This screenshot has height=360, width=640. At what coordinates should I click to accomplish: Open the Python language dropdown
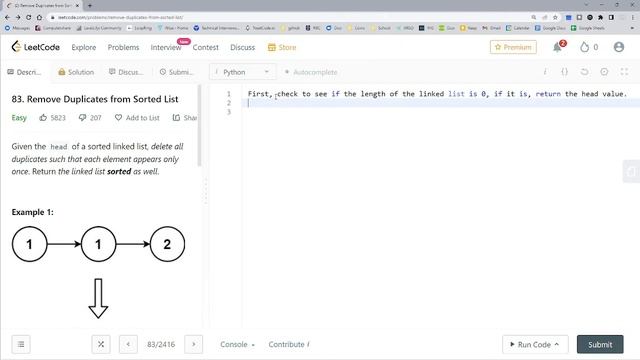[242, 72]
